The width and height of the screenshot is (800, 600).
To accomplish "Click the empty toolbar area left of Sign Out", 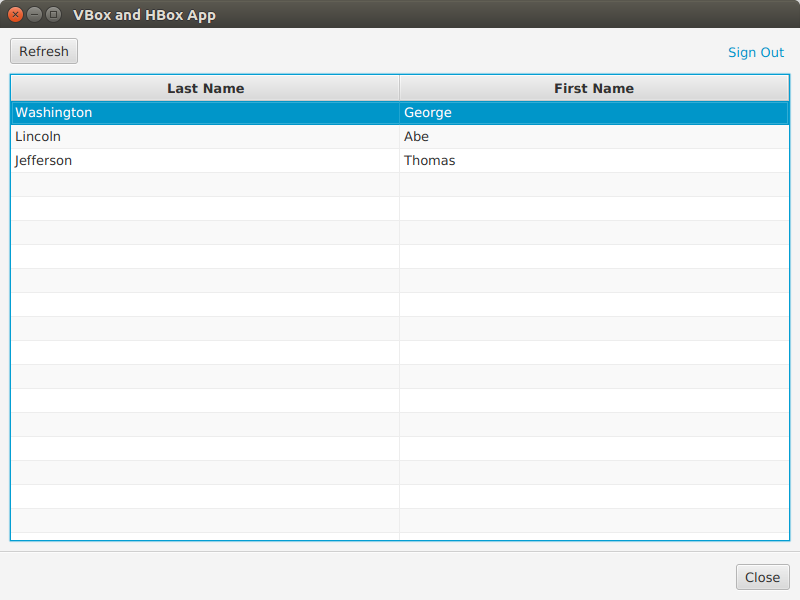I will 400,52.
